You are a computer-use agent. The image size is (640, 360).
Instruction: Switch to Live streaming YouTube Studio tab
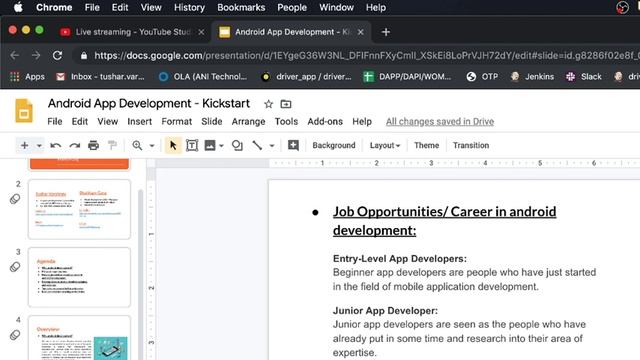133,32
